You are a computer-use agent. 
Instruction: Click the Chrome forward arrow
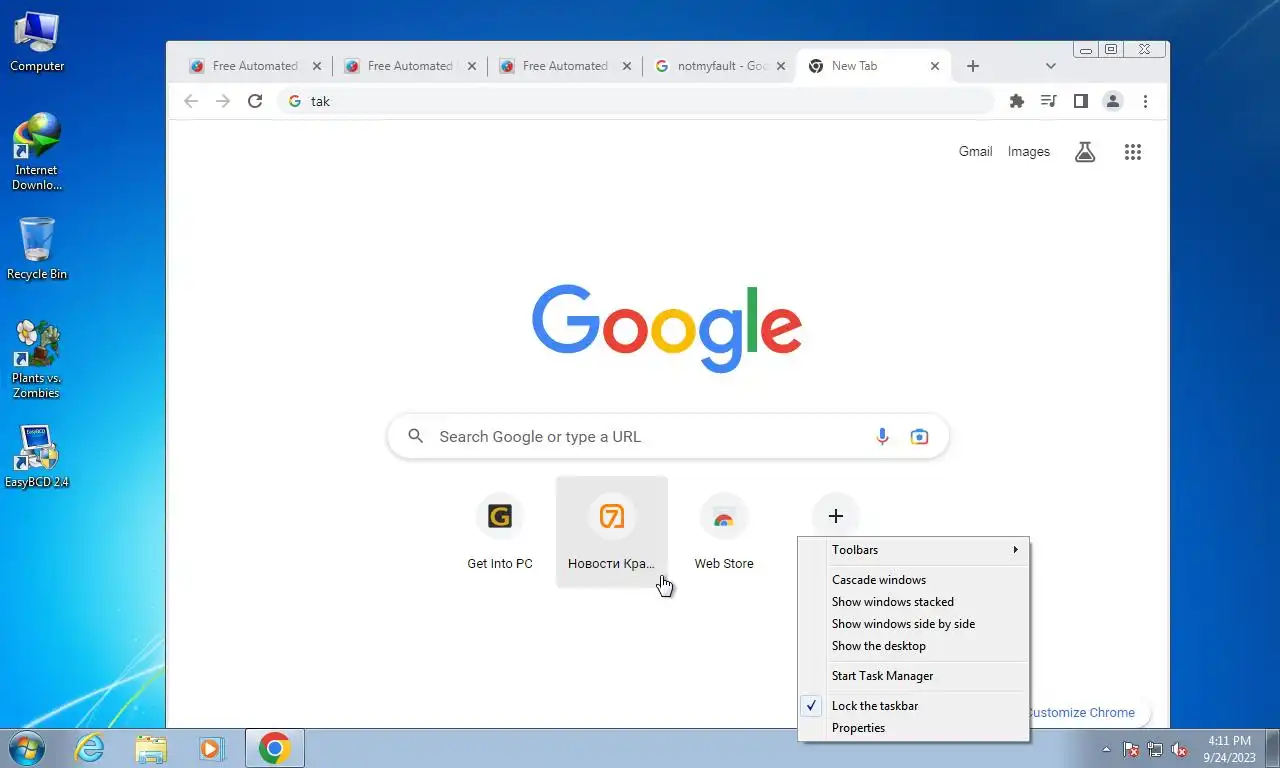coord(223,101)
